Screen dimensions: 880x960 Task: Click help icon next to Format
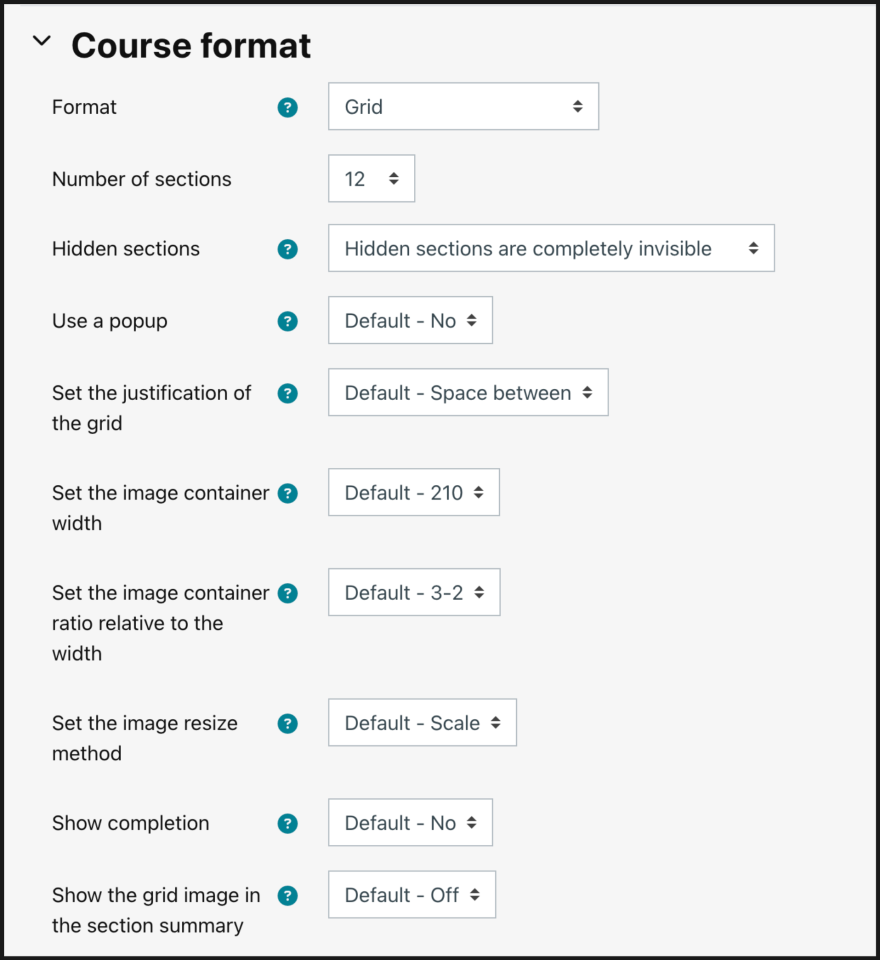click(288, 107)
